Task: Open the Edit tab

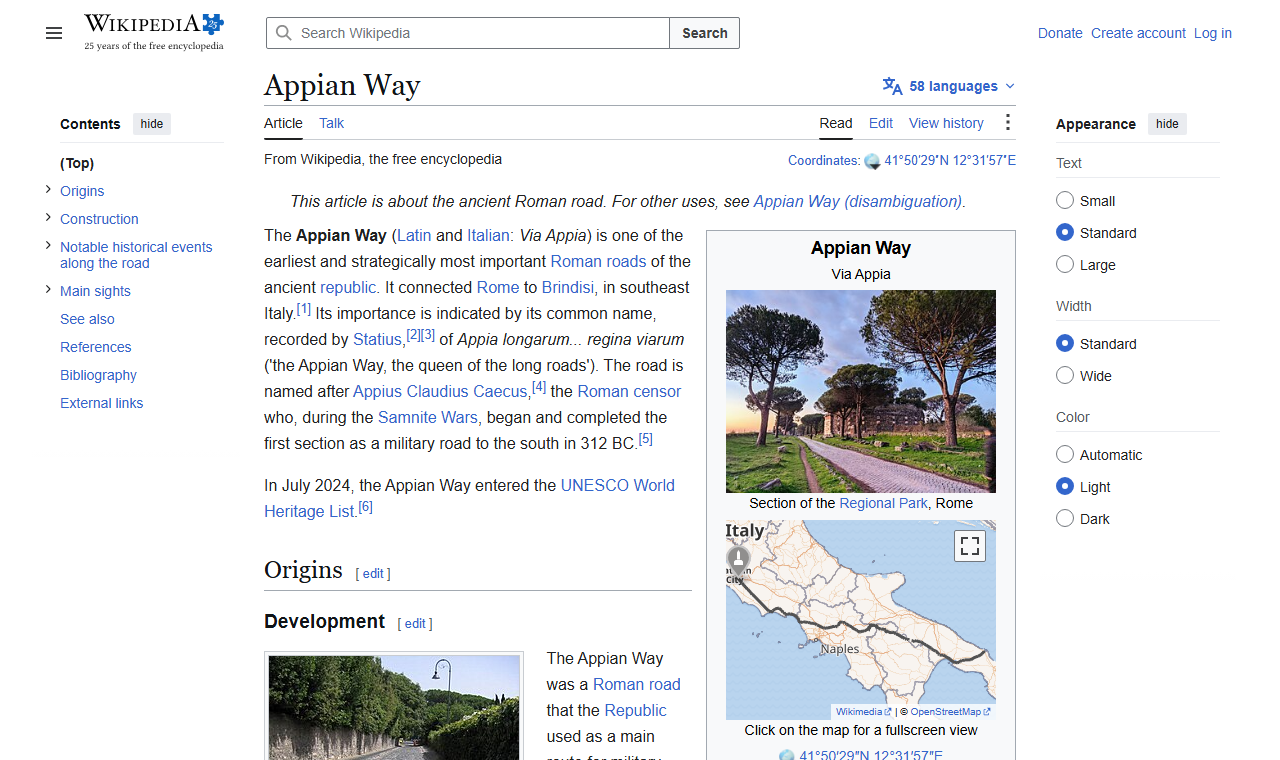Action: point(881,123)
